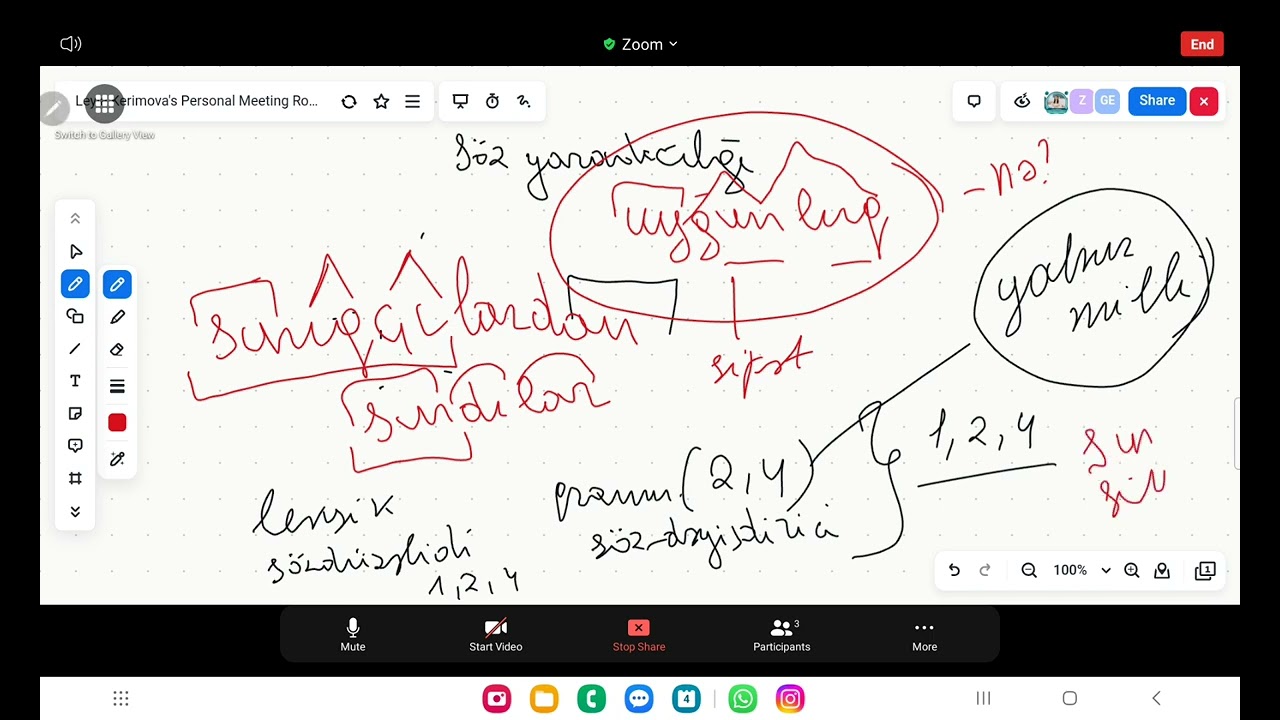
Task: Select the arrow pointer tool
Action: 75,252
